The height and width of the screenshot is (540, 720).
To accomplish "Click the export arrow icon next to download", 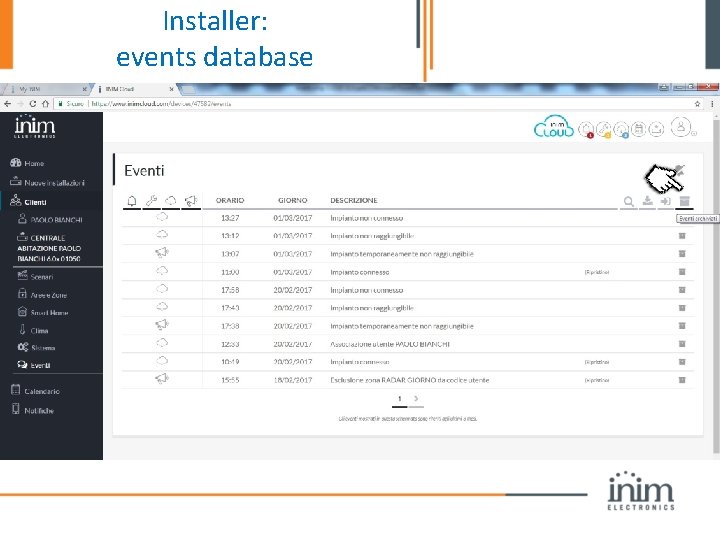I will coord(665,201).
